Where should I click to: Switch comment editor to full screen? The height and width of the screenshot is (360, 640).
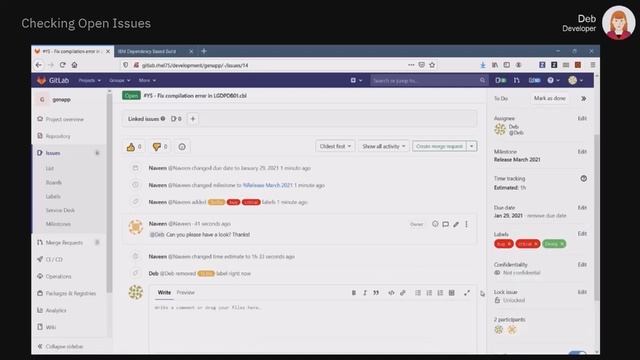coord(467,293)
